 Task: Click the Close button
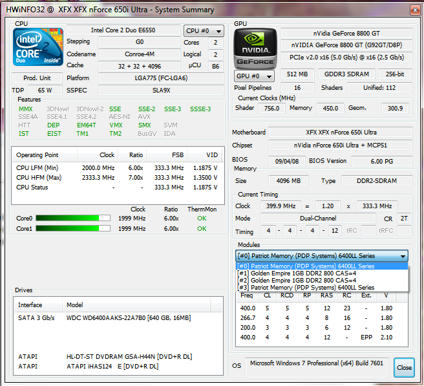click(404, 367)
